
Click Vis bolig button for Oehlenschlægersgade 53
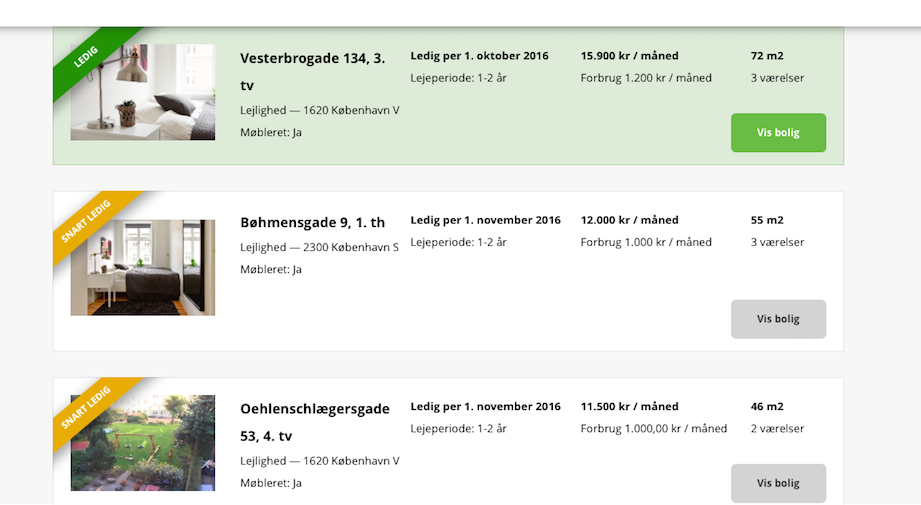tap(778, 483)
